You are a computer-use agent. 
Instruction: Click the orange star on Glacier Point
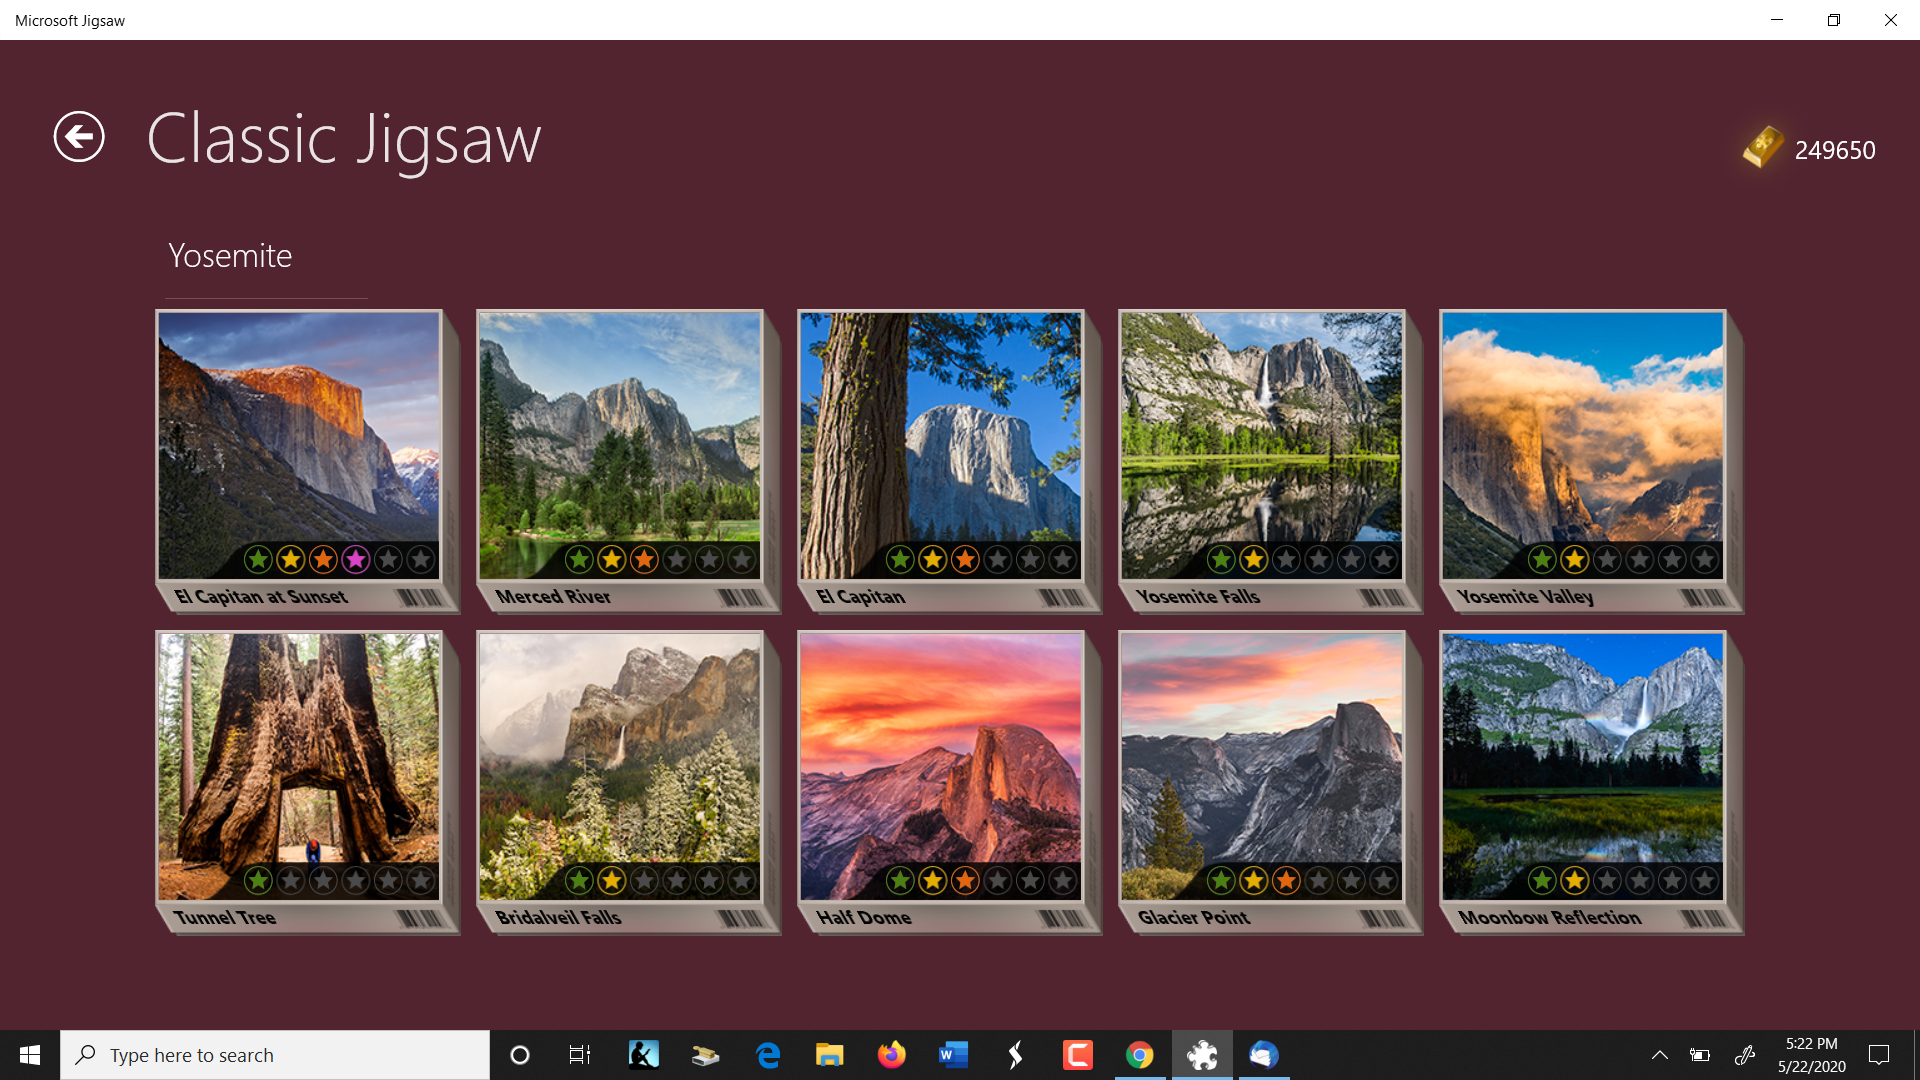tap(1286, 881)
